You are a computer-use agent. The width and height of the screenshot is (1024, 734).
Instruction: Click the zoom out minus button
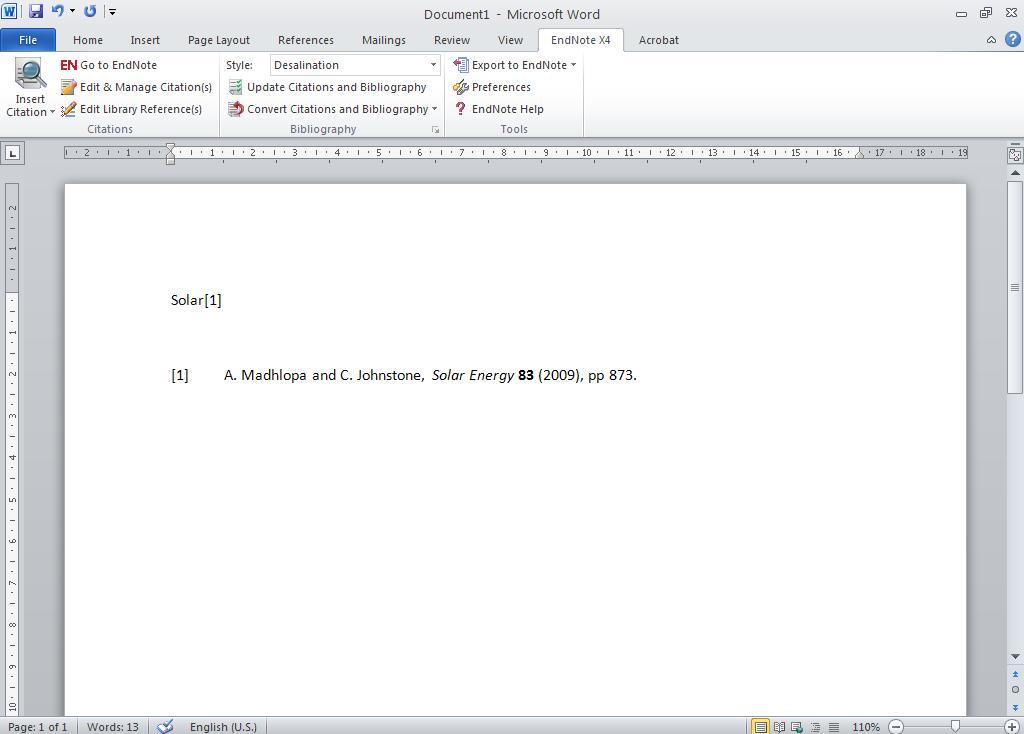(897, 727)
